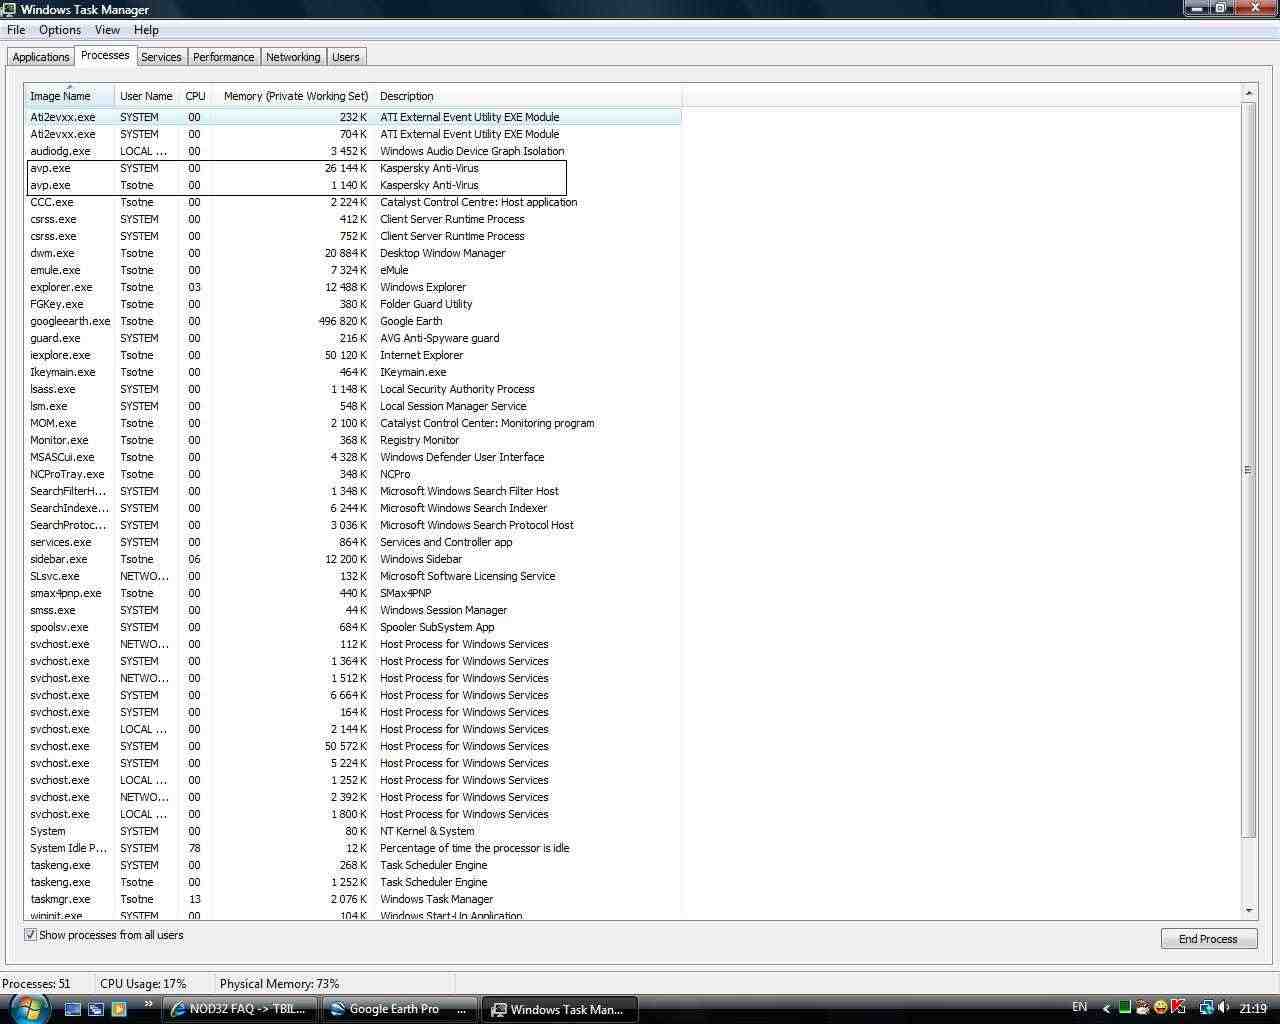Select avp.exe process using 26 144 K

tap(353, 168)
